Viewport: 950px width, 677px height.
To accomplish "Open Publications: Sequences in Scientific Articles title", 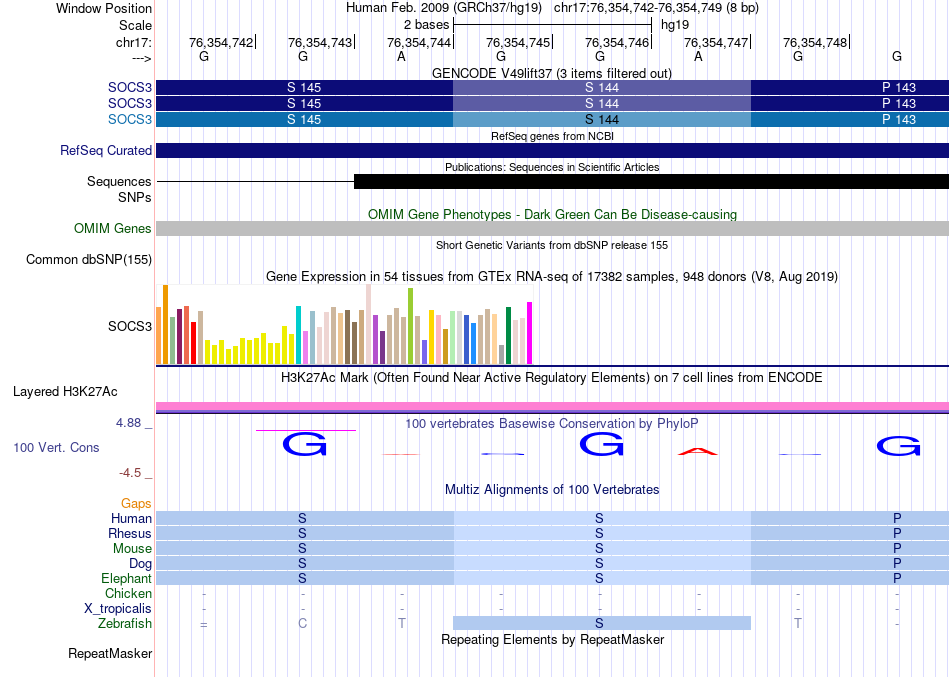I will tap(552, 167).
